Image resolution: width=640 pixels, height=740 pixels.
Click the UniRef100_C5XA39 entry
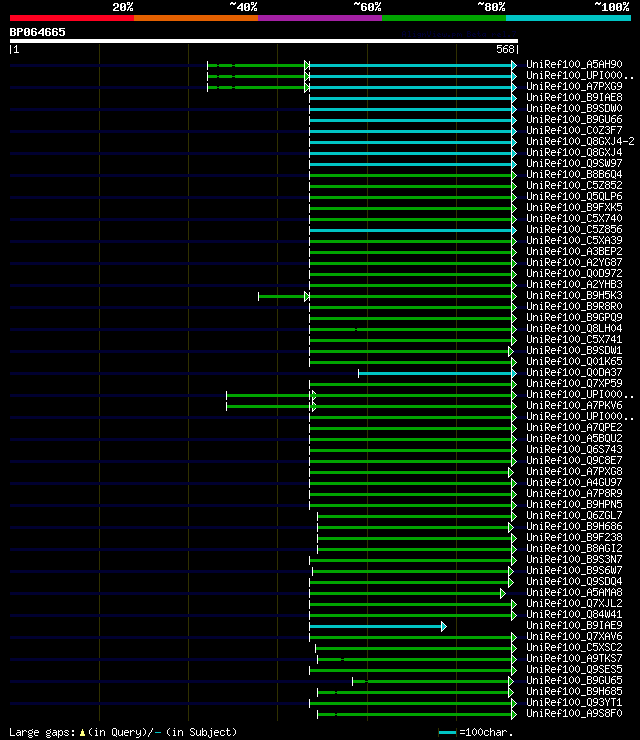[x=574, y=240]
